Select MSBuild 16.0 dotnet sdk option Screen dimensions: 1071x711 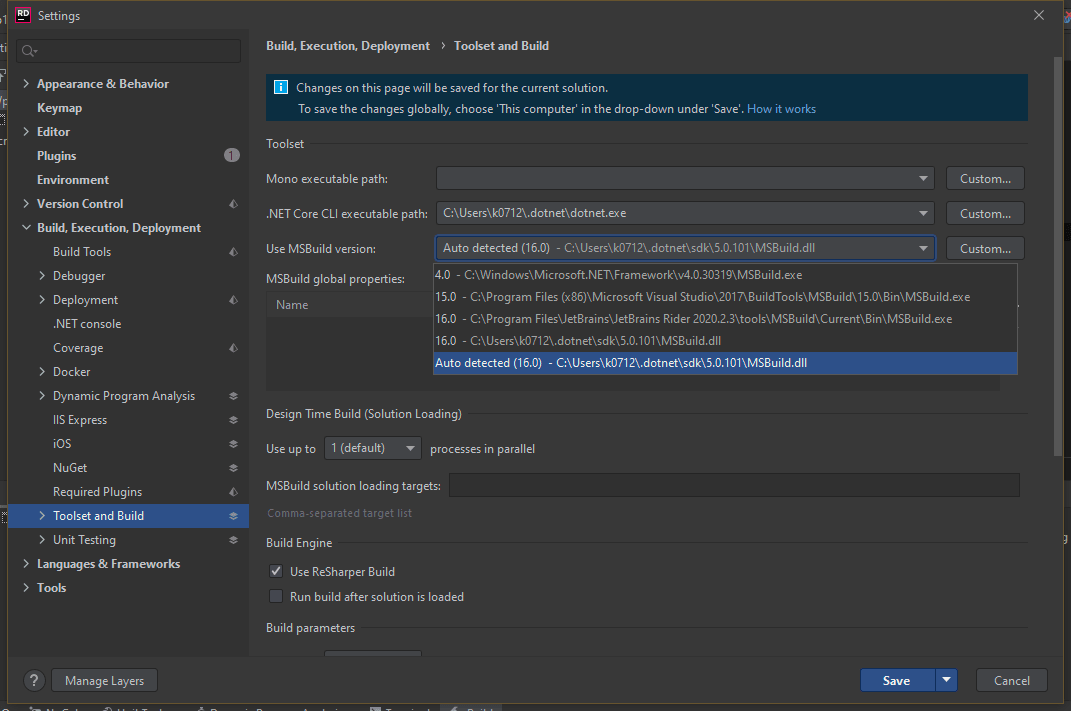click(x=725, y=341)
